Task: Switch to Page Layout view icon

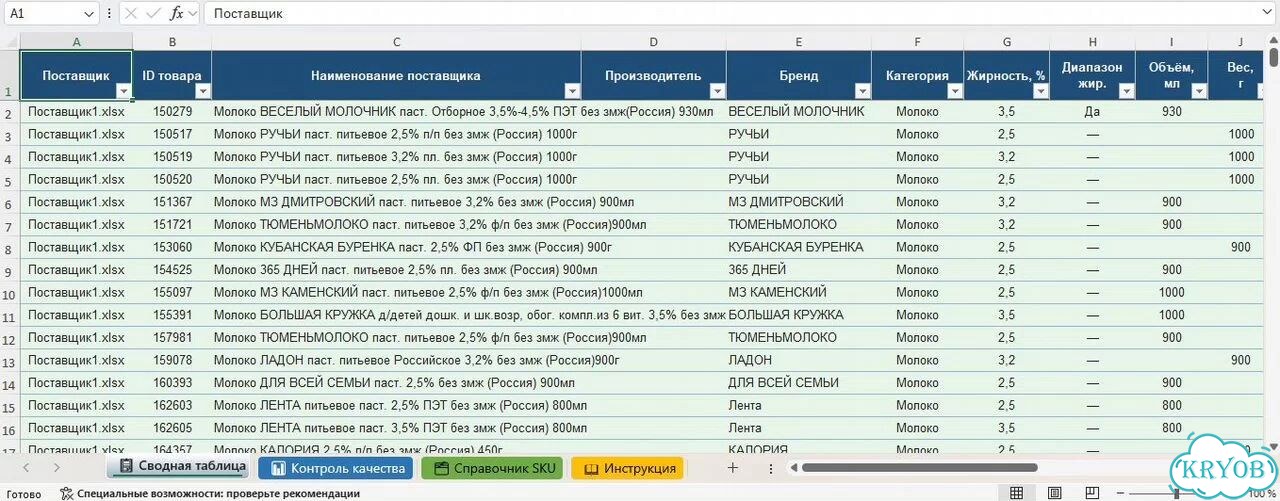Action: tap(1054, 493)
